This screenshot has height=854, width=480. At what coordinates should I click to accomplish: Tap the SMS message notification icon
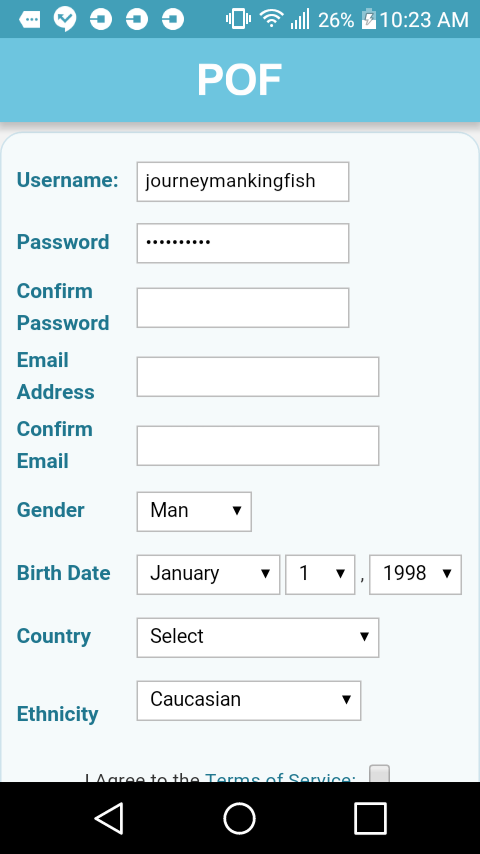click(29, 20)
